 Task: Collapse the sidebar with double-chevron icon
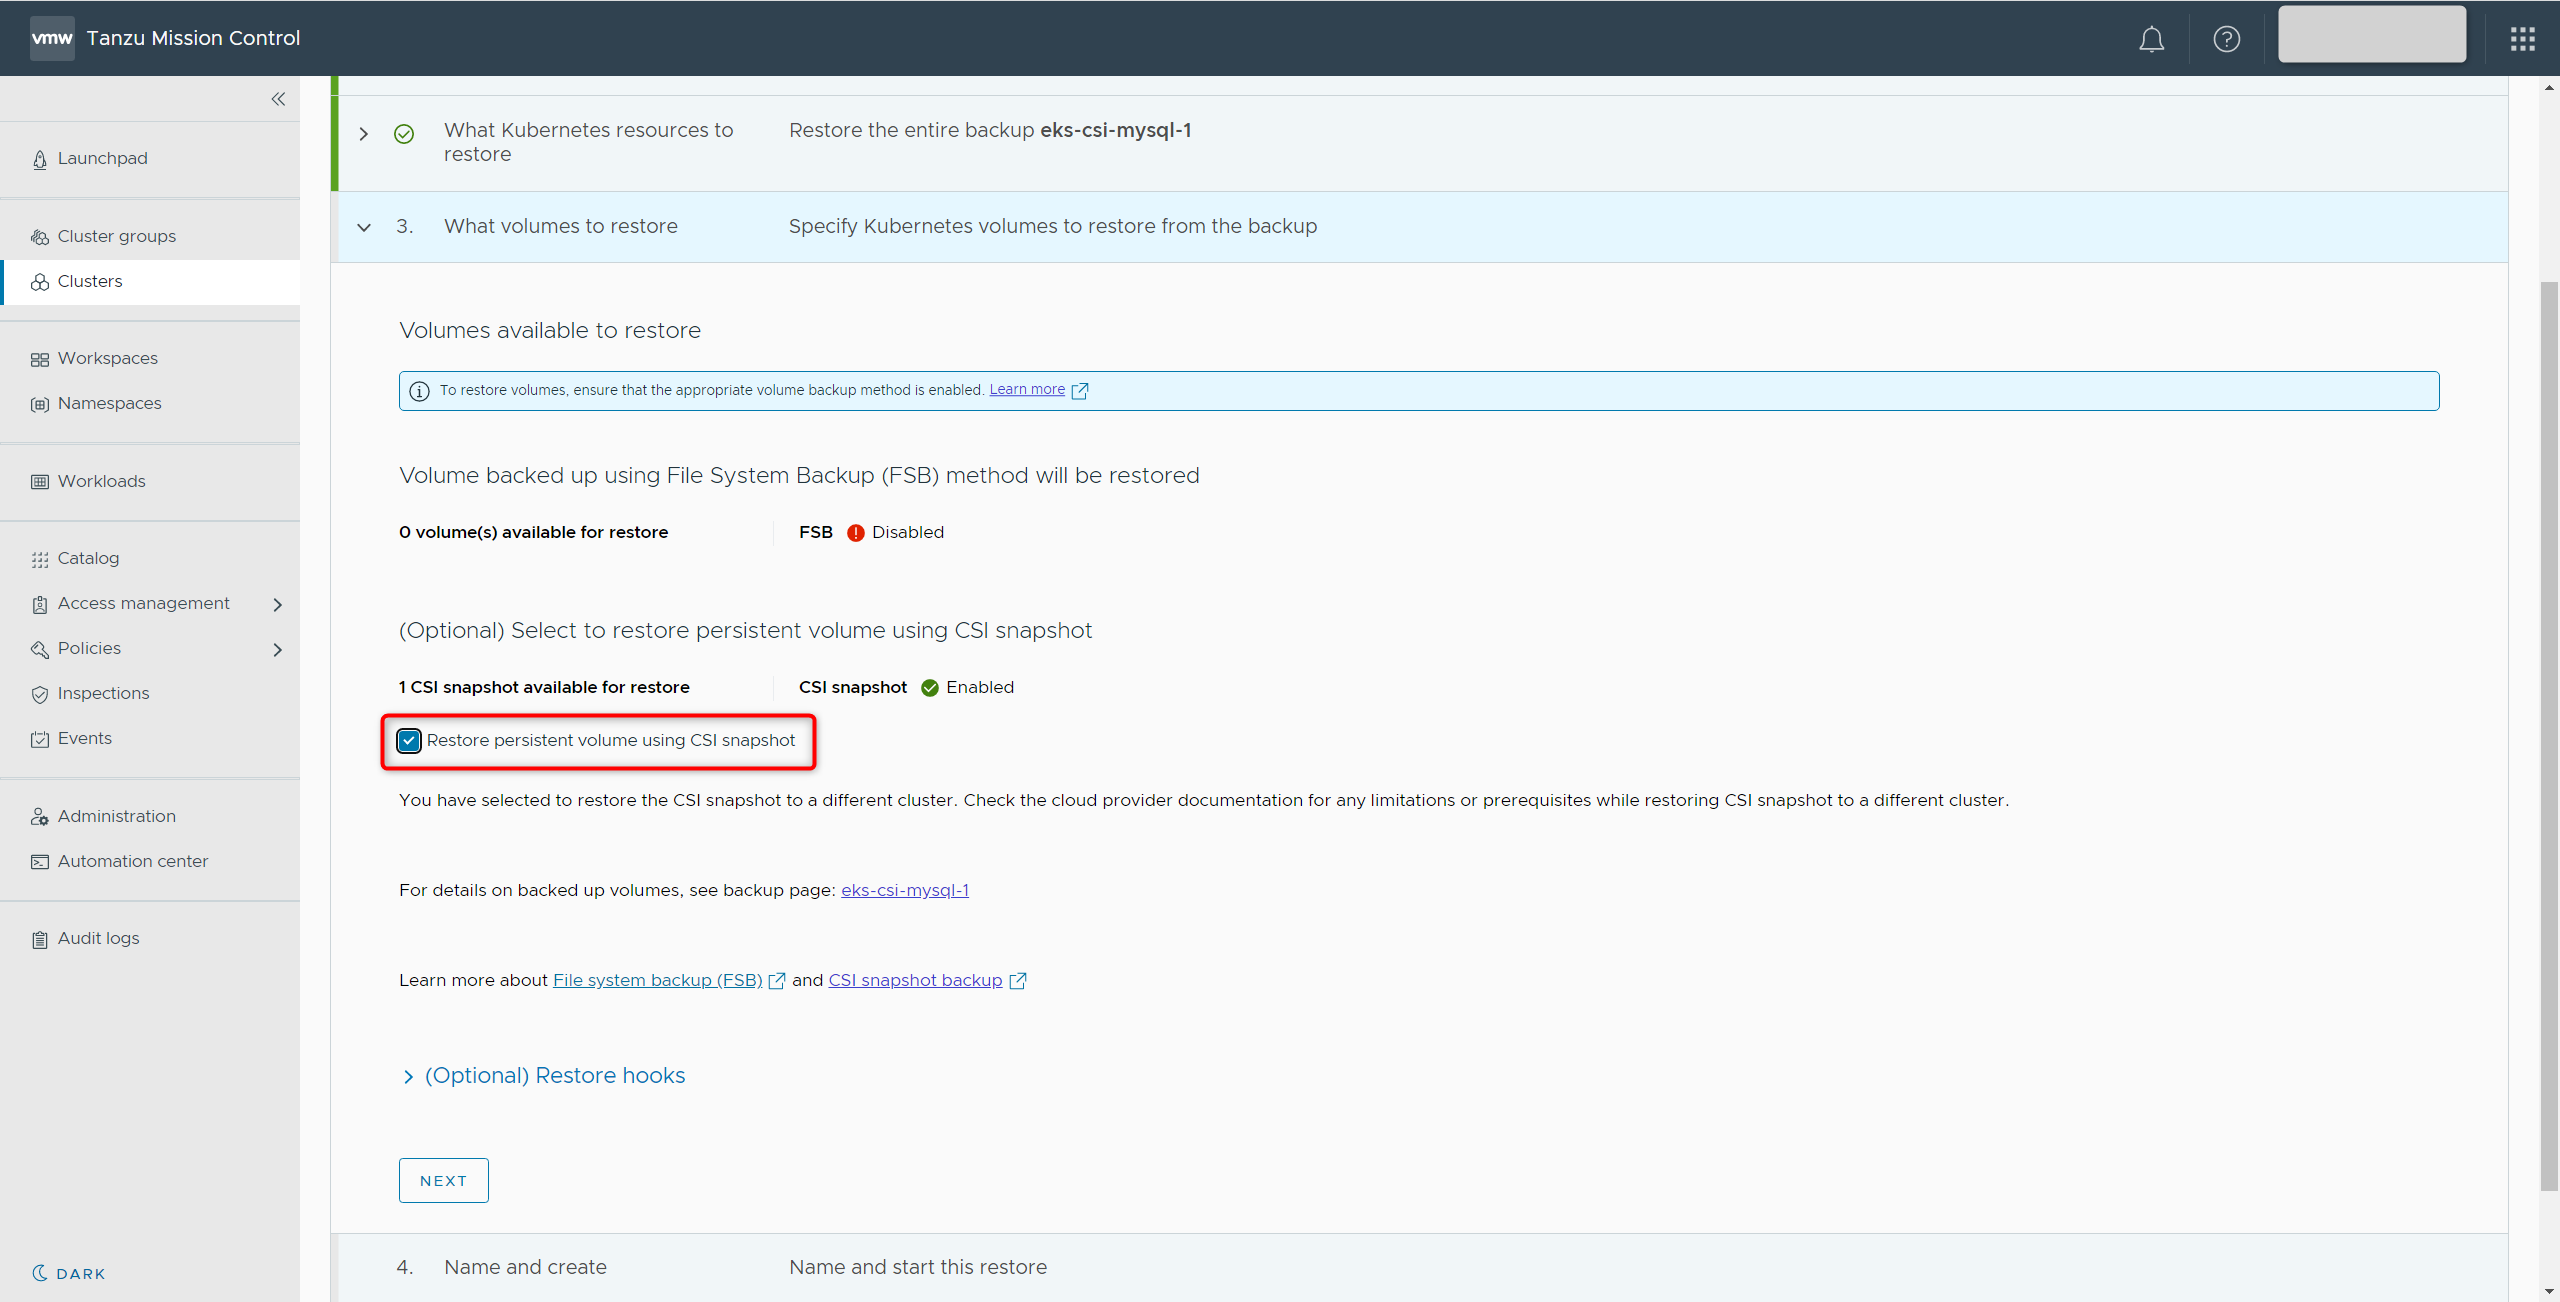click(278, 99)
